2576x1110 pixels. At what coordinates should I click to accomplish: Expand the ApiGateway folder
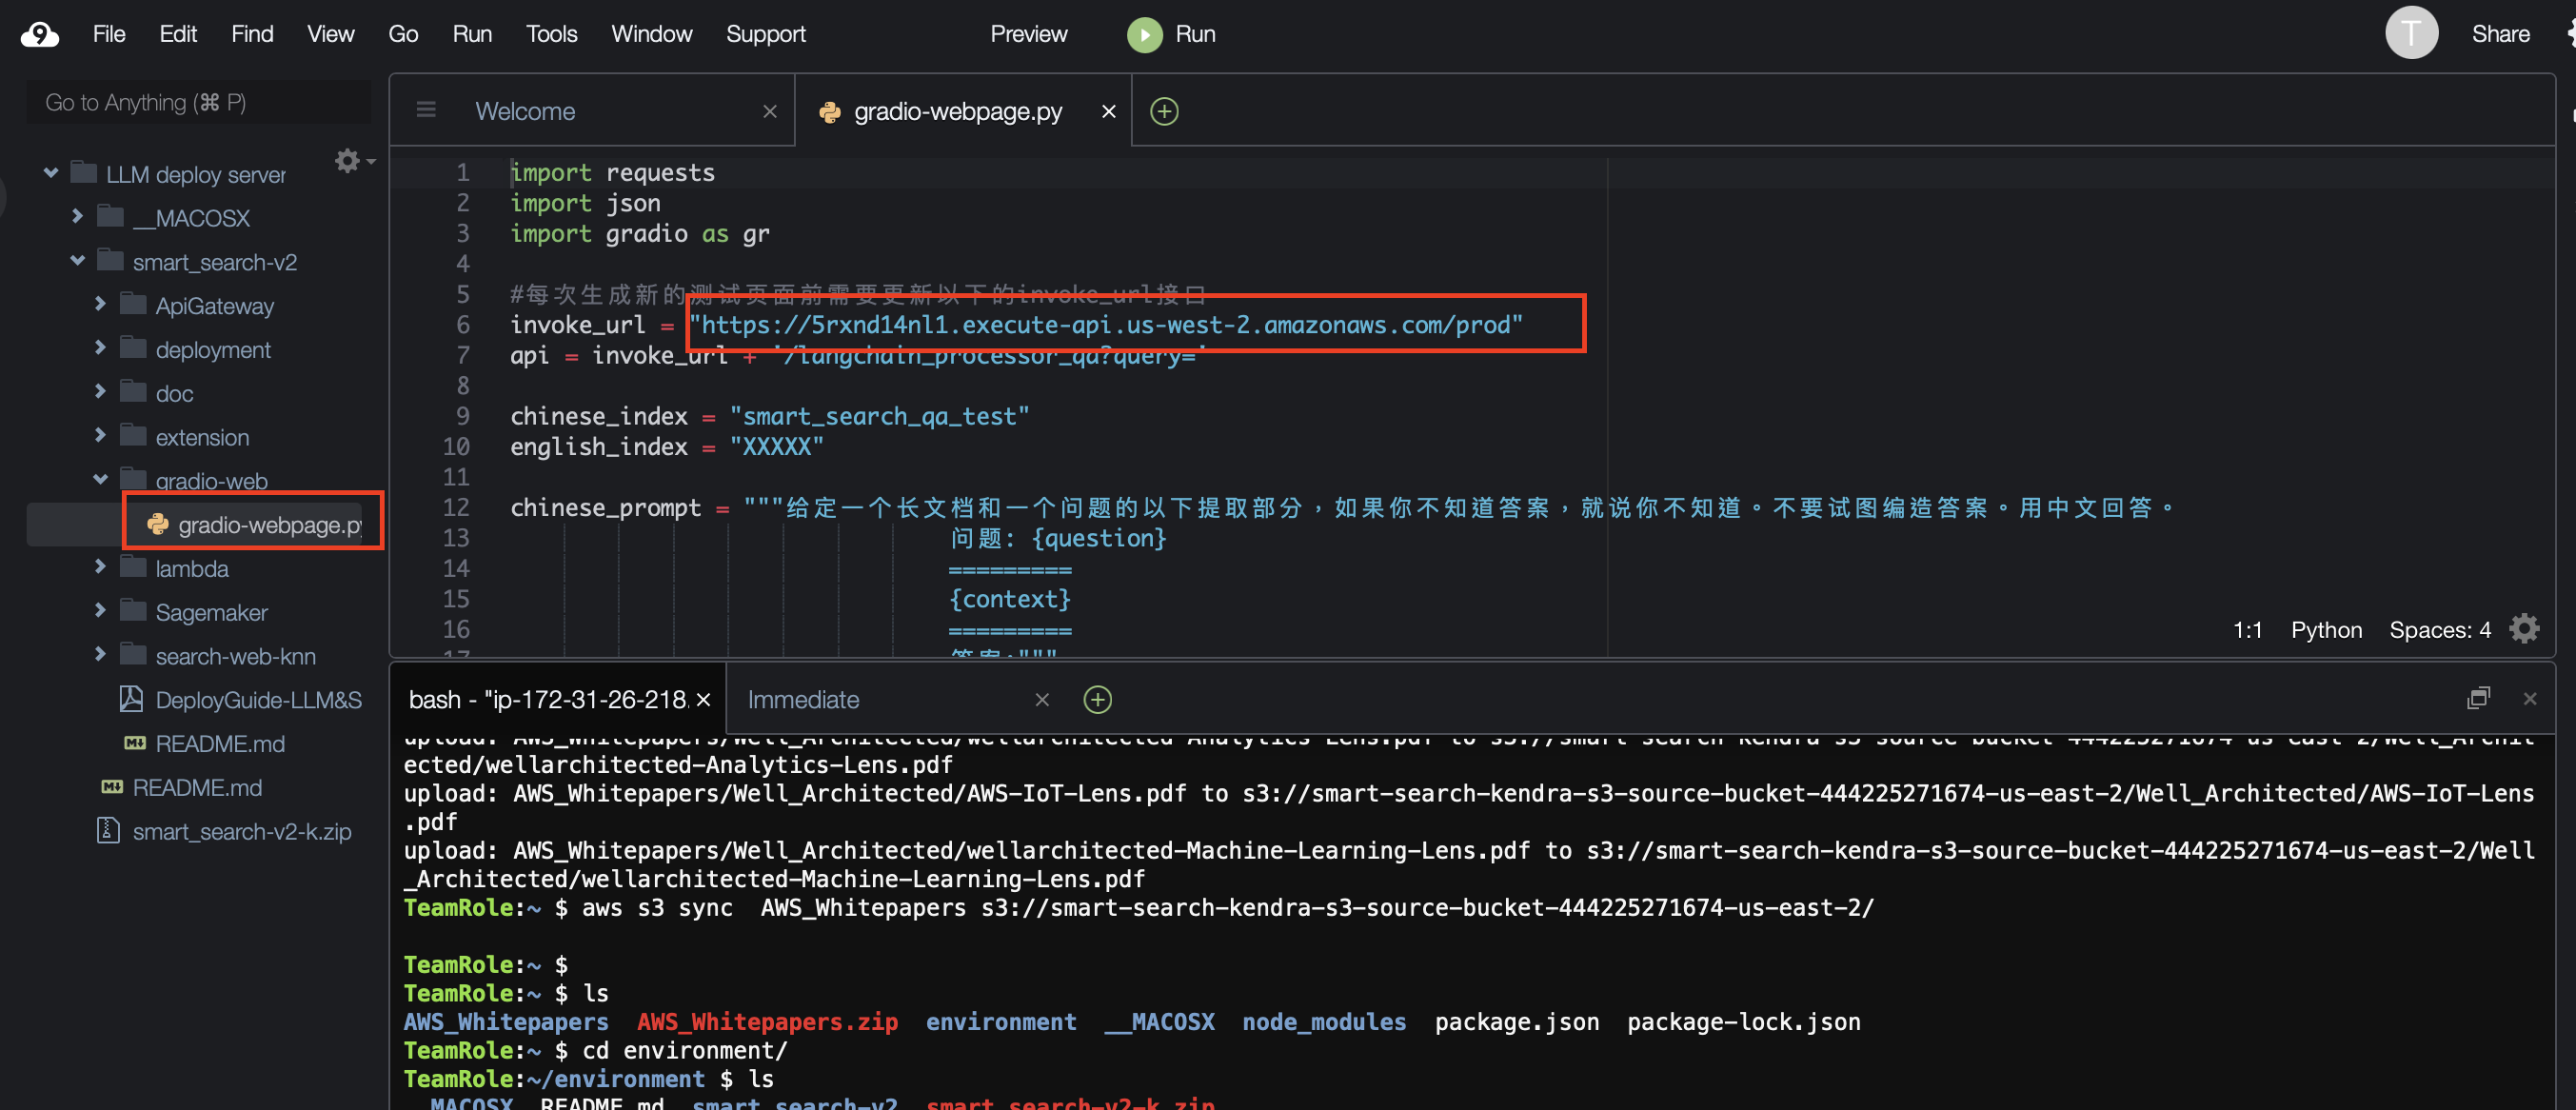point(100,304)
